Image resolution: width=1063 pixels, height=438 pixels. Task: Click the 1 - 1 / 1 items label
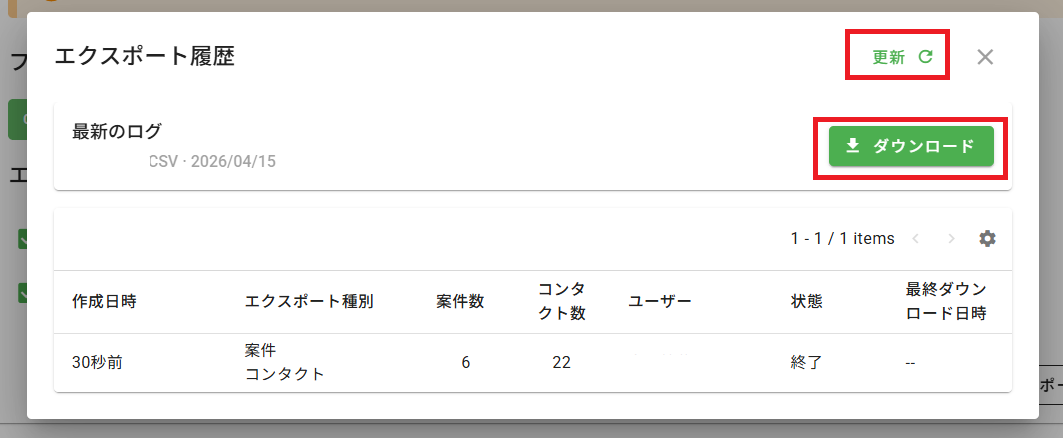point(842,239)
